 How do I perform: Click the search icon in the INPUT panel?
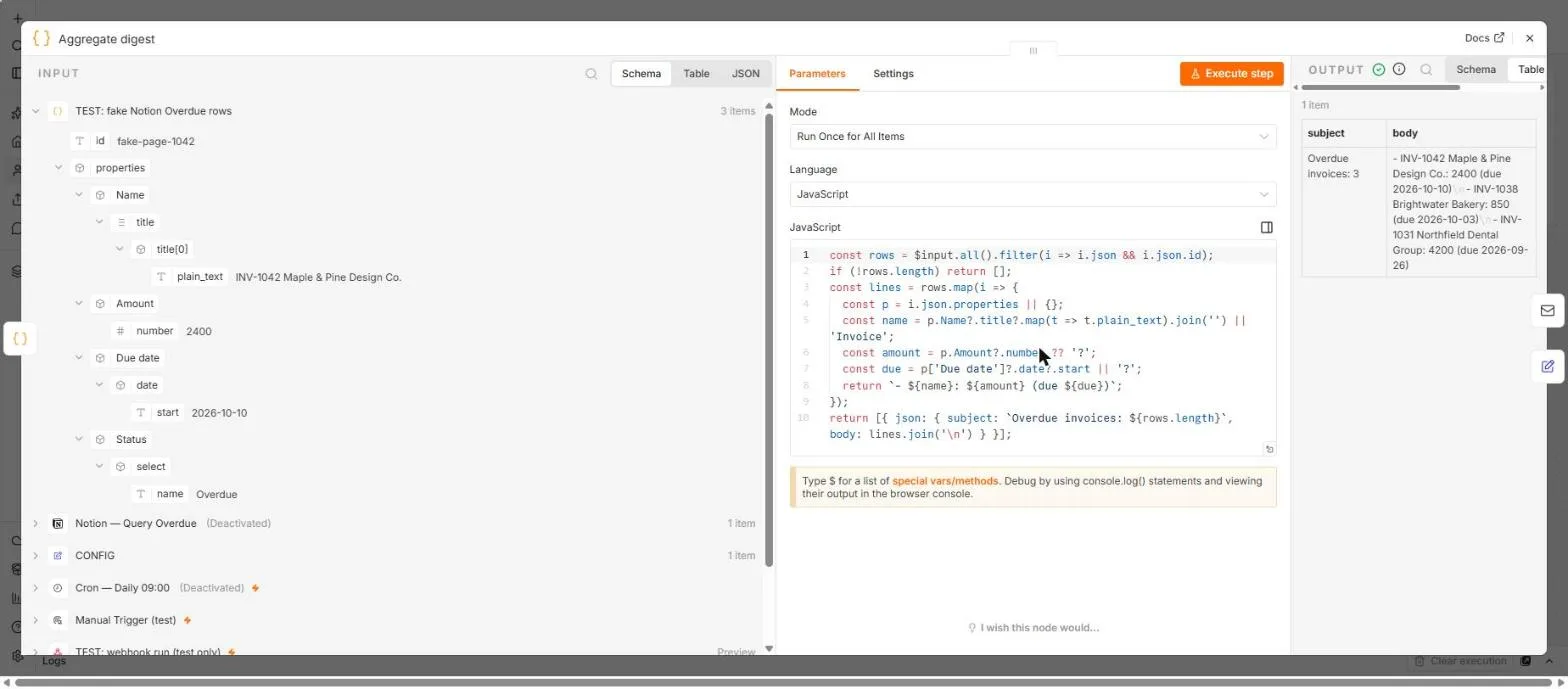tap(591, 73)
